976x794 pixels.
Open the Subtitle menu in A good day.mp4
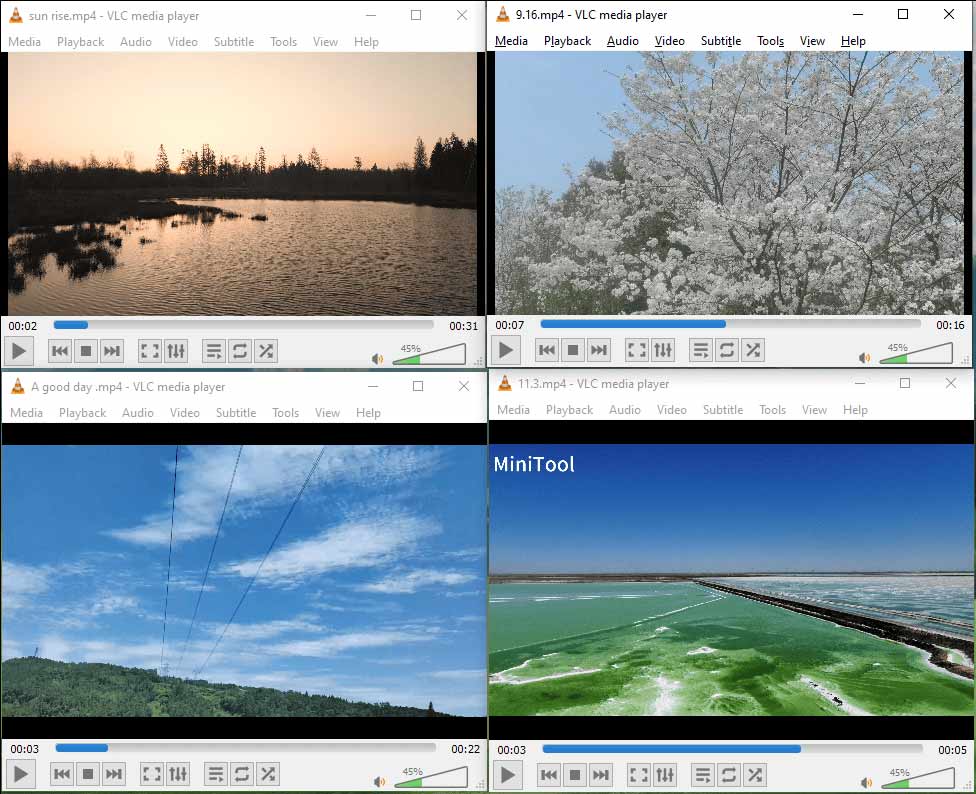236,412
